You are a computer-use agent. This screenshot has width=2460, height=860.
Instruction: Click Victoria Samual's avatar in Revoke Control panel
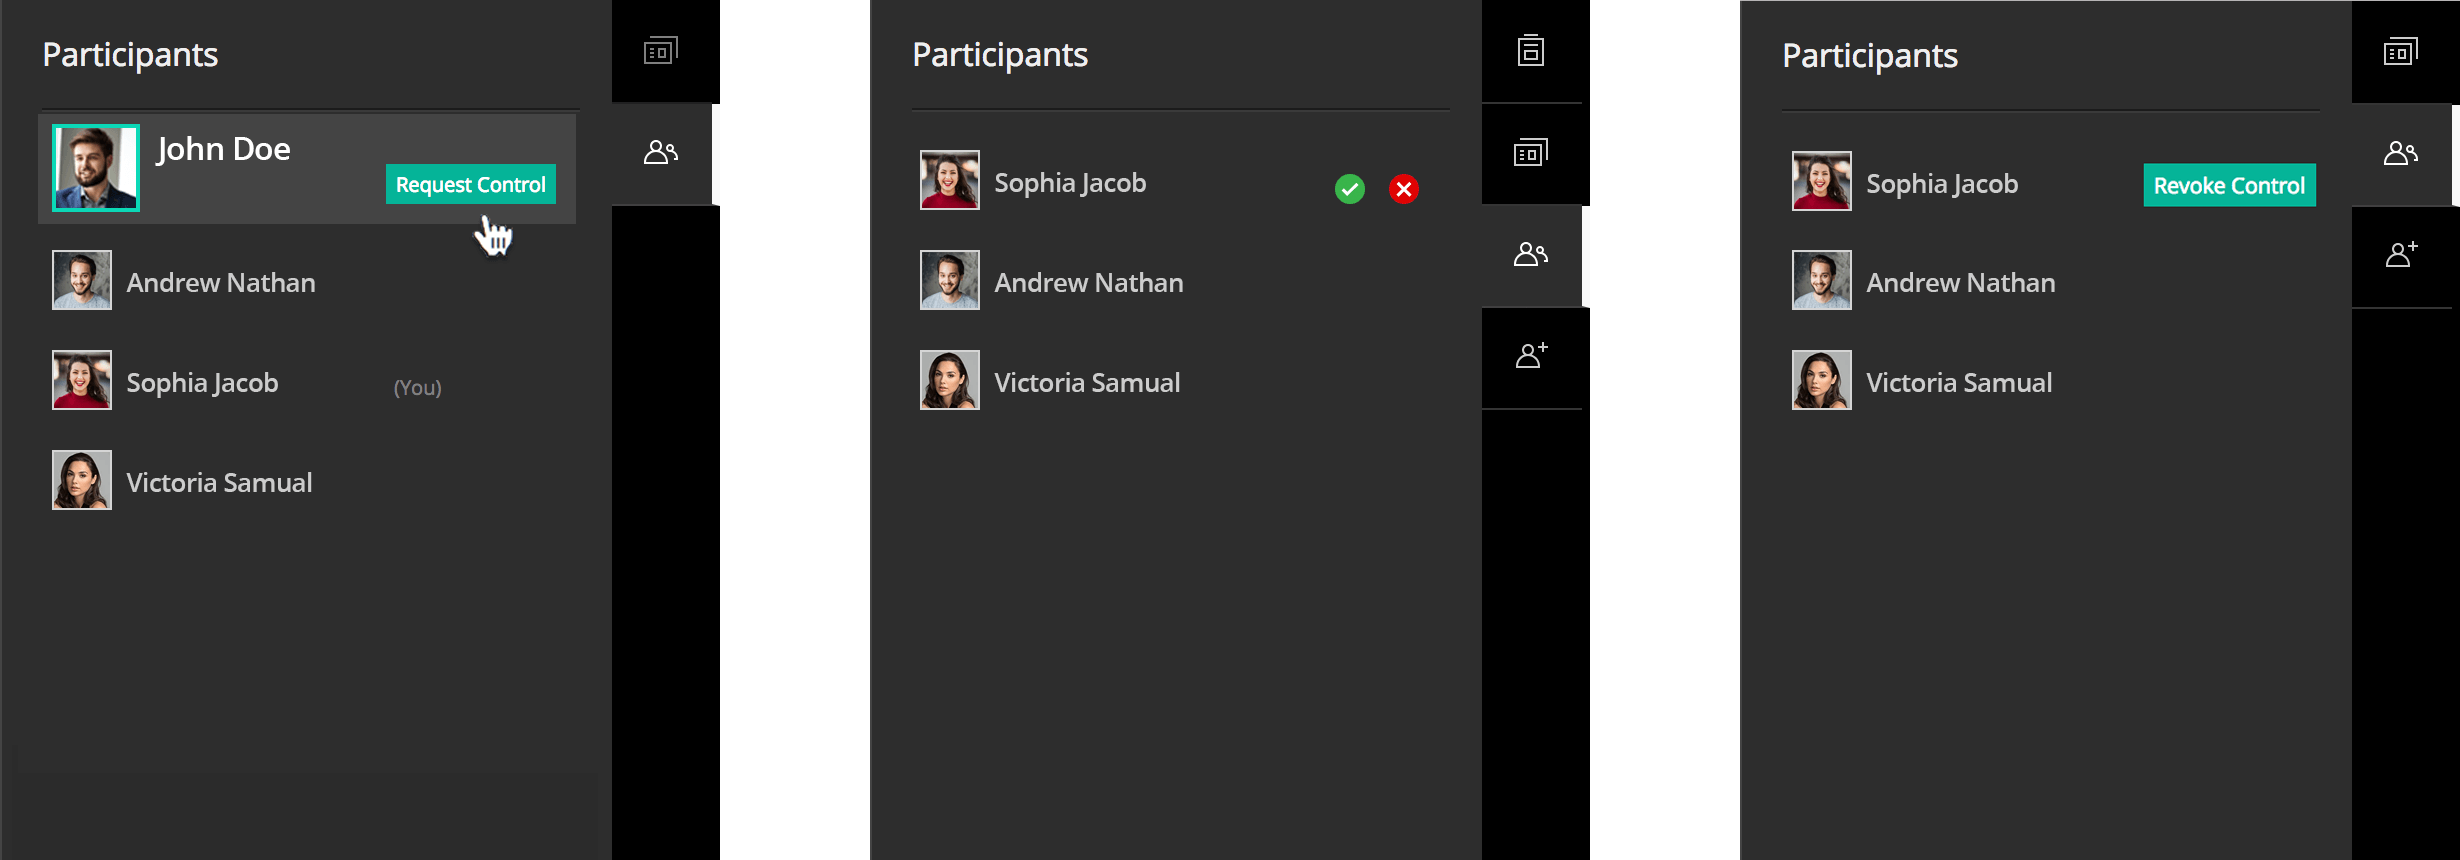pos(1821,380)
